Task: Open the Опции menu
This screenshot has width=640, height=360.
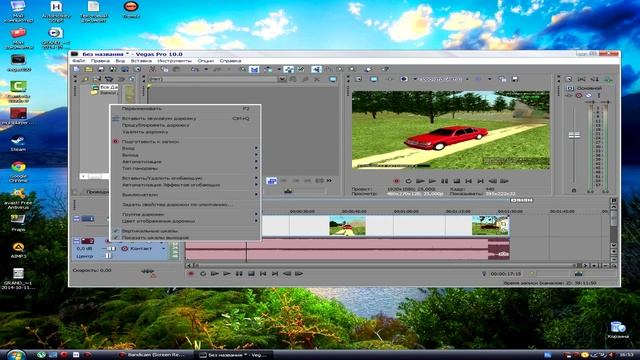Action: point(206,61)
